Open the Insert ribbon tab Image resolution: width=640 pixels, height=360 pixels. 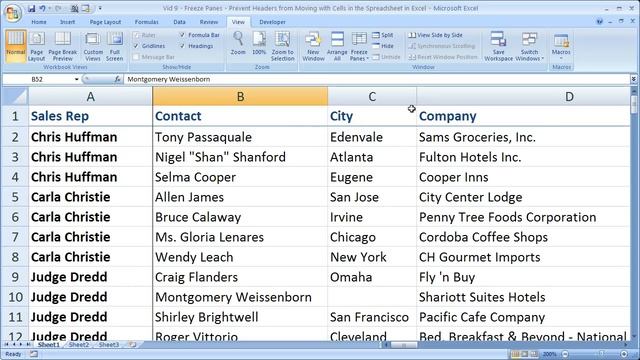(67, 22)
